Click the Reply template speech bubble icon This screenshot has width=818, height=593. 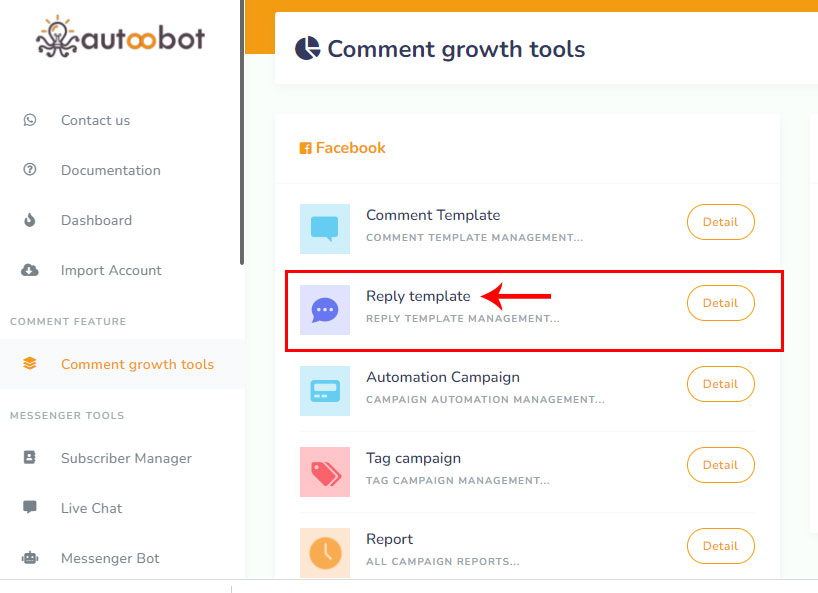[x=325, y=310]
